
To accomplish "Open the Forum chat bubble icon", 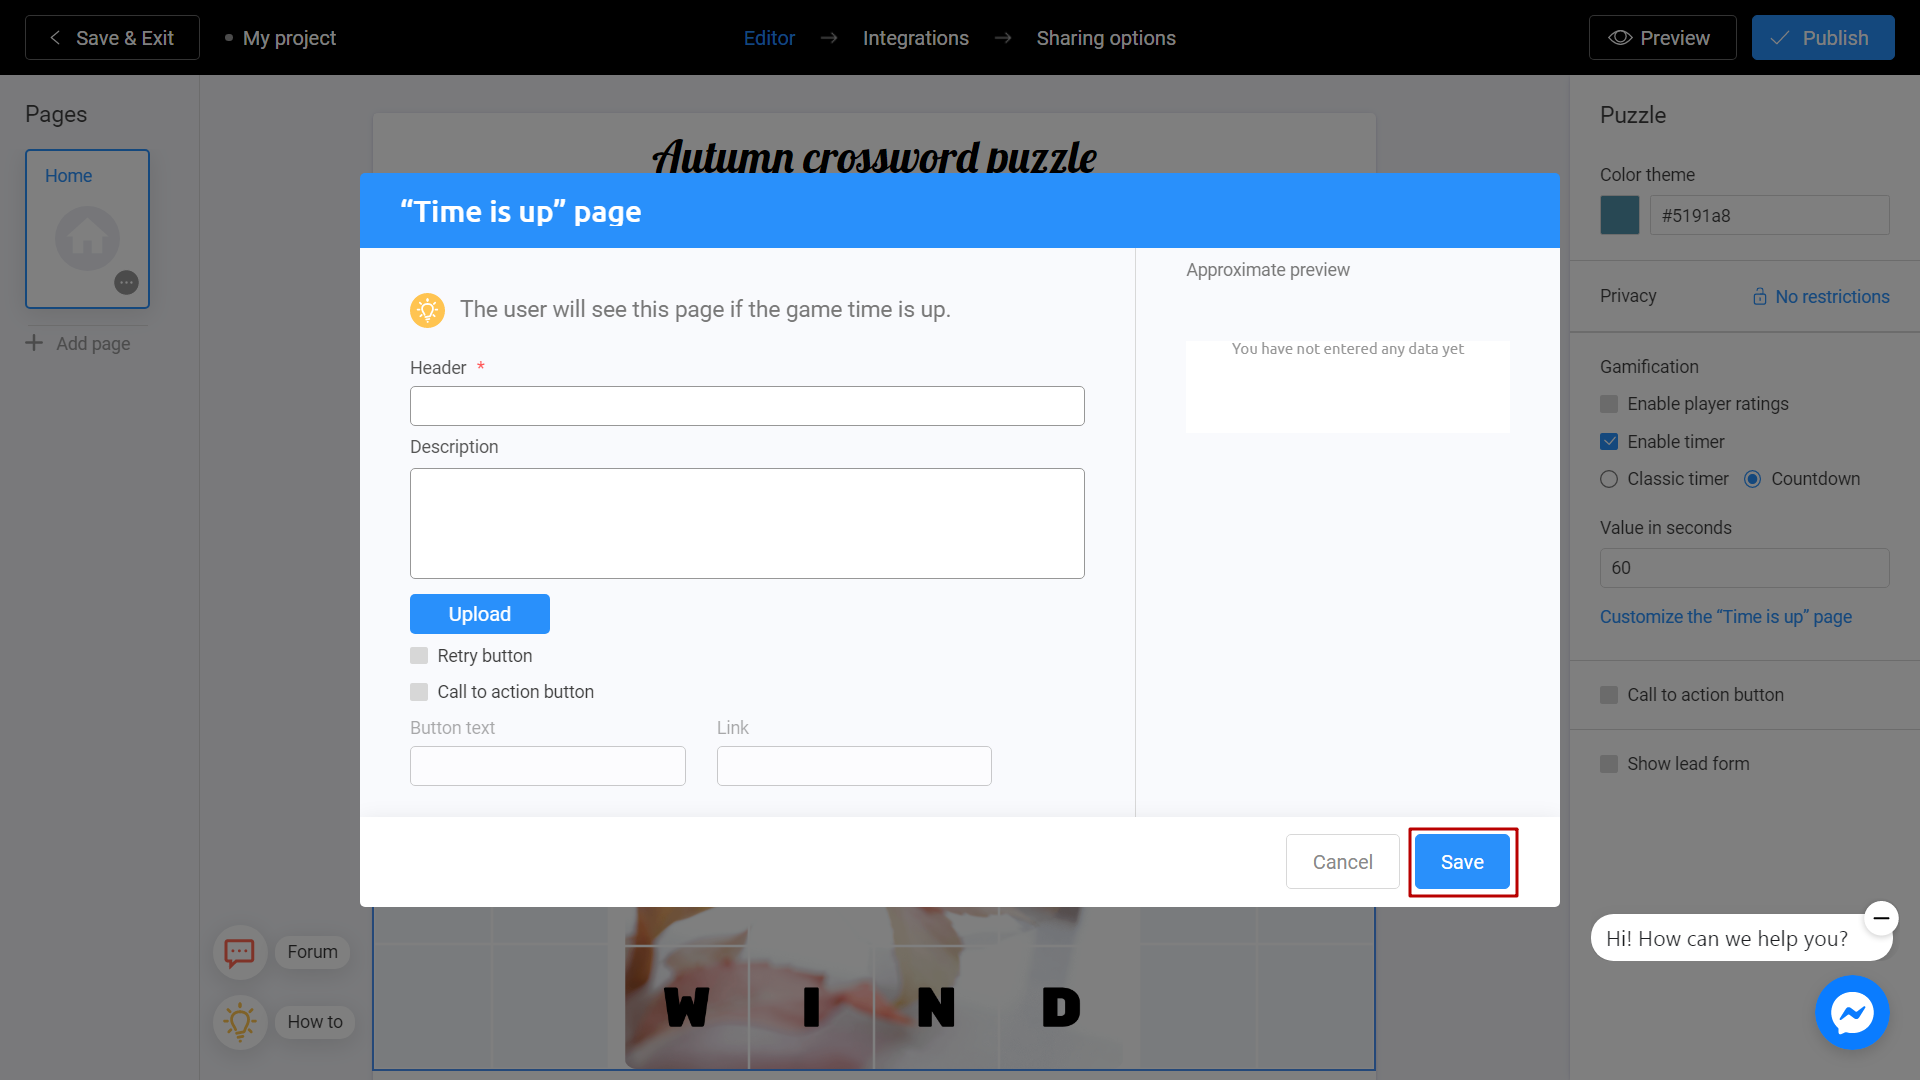I will pos(240,952).
